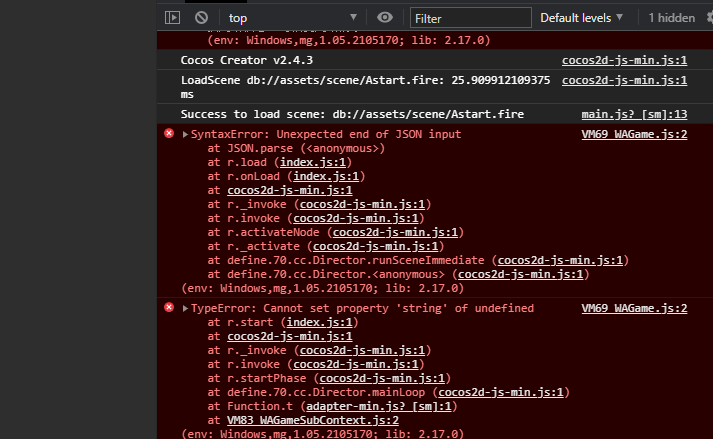This screenshot has width=713, height=439.
Task: Open VM69 WAGame.js:2 link beside TypeError
Action: tap(634, 308)
